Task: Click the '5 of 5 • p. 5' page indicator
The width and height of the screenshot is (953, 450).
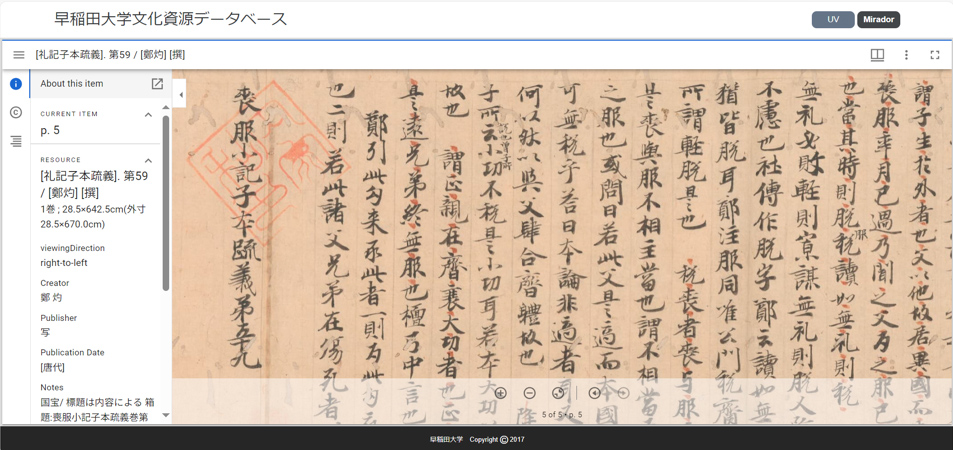Action: pos(562,415)
